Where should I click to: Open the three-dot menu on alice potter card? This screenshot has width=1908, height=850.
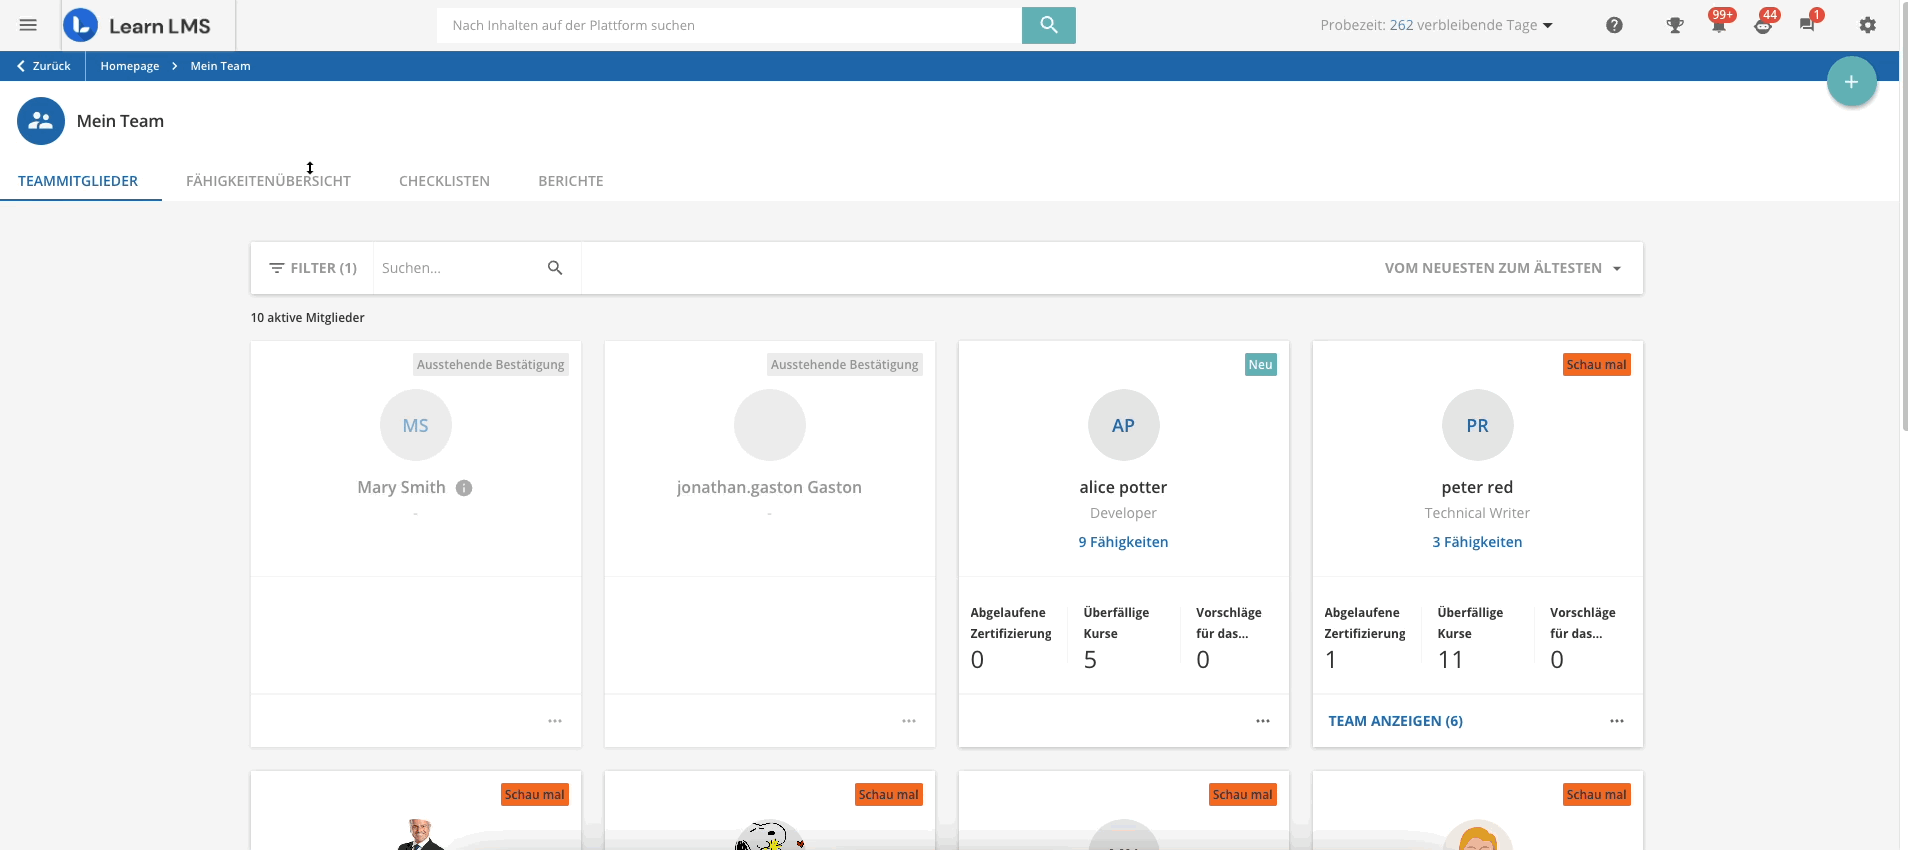(1263, 721)
